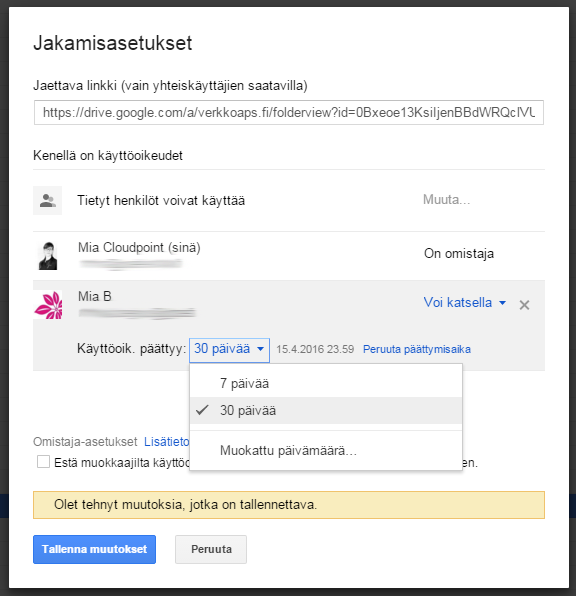
Task: Choose Muokattu päivämäärä… option
Action: coord(326,451)
